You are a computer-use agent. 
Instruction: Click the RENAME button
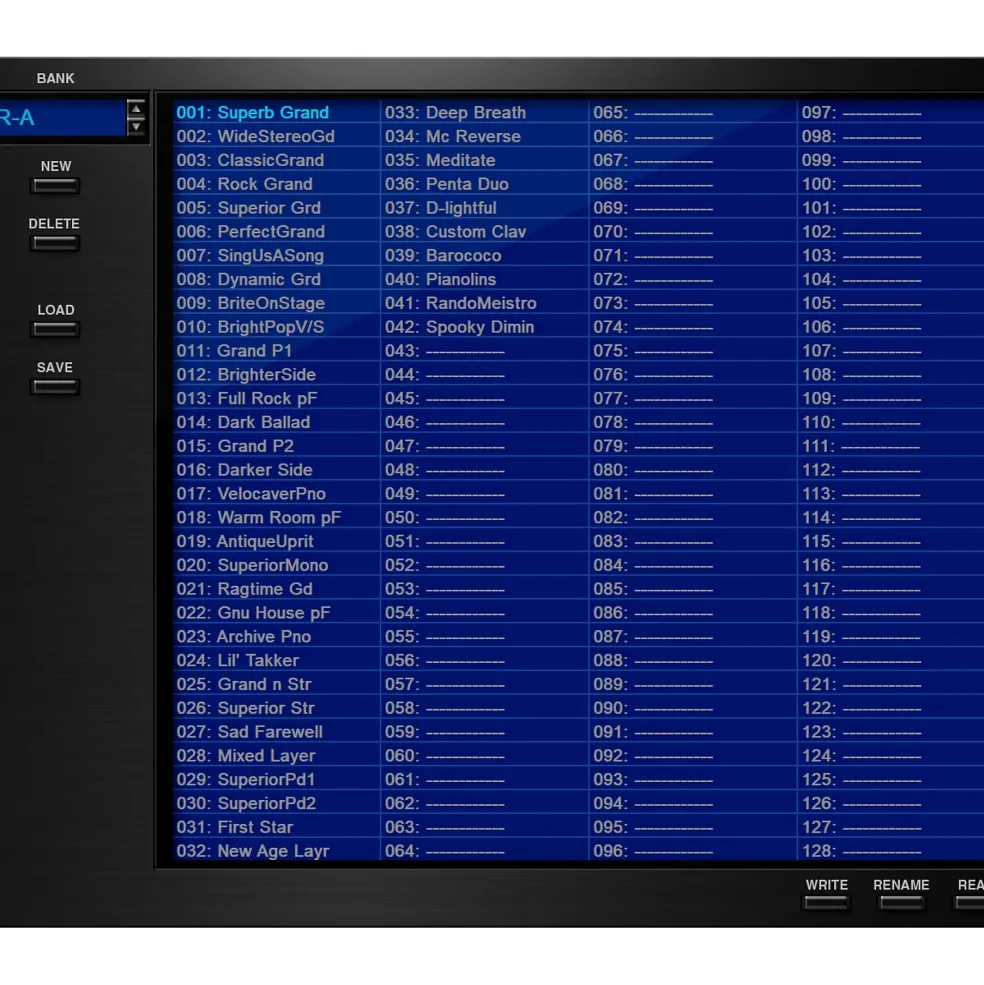tap(901, 903)
